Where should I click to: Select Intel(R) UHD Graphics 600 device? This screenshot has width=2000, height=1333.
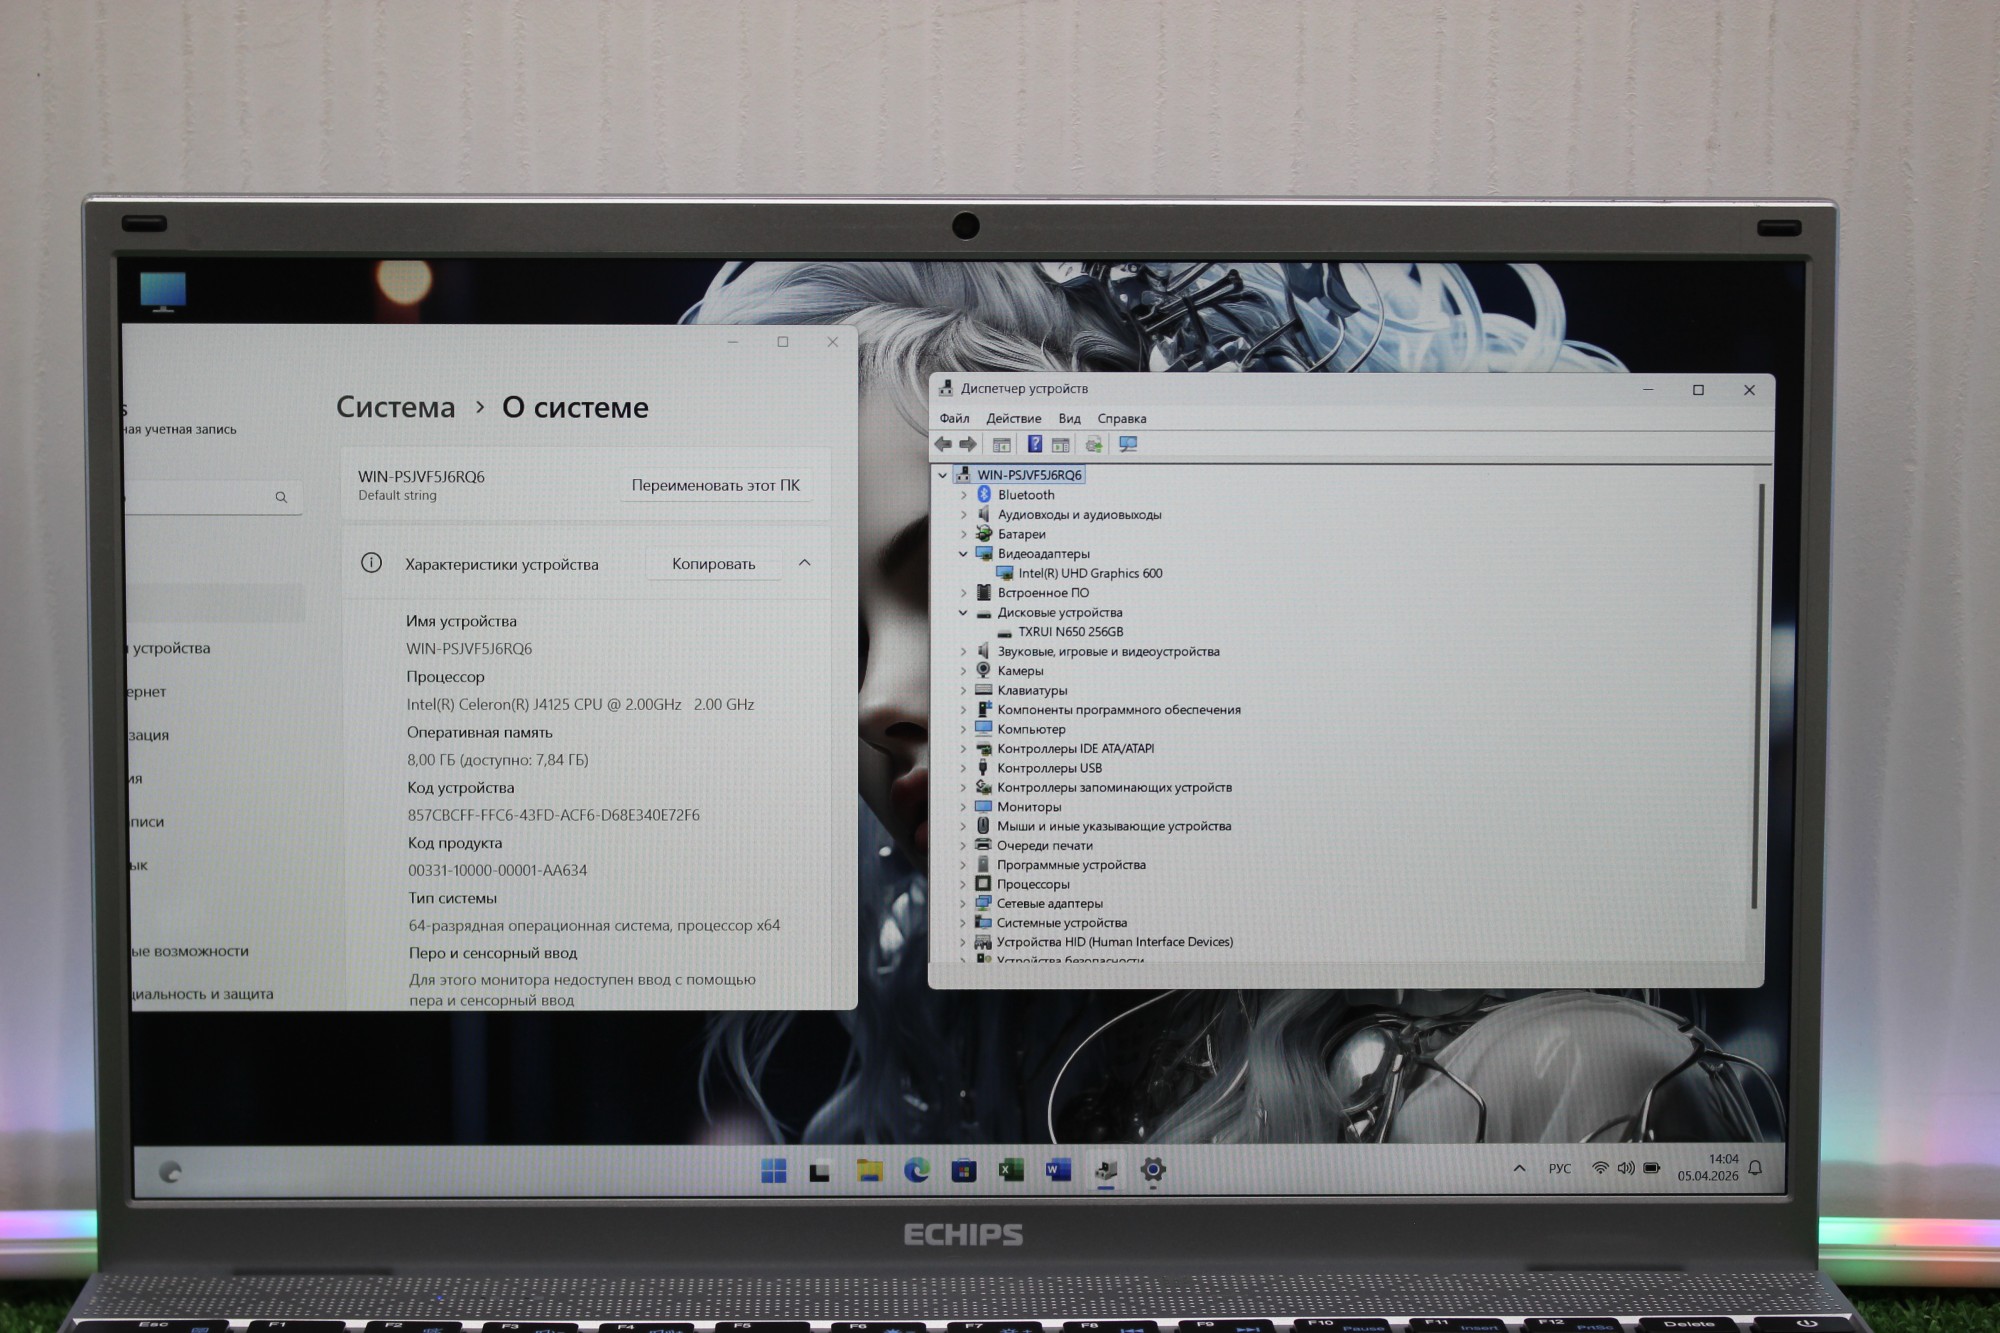[1090, 574]
